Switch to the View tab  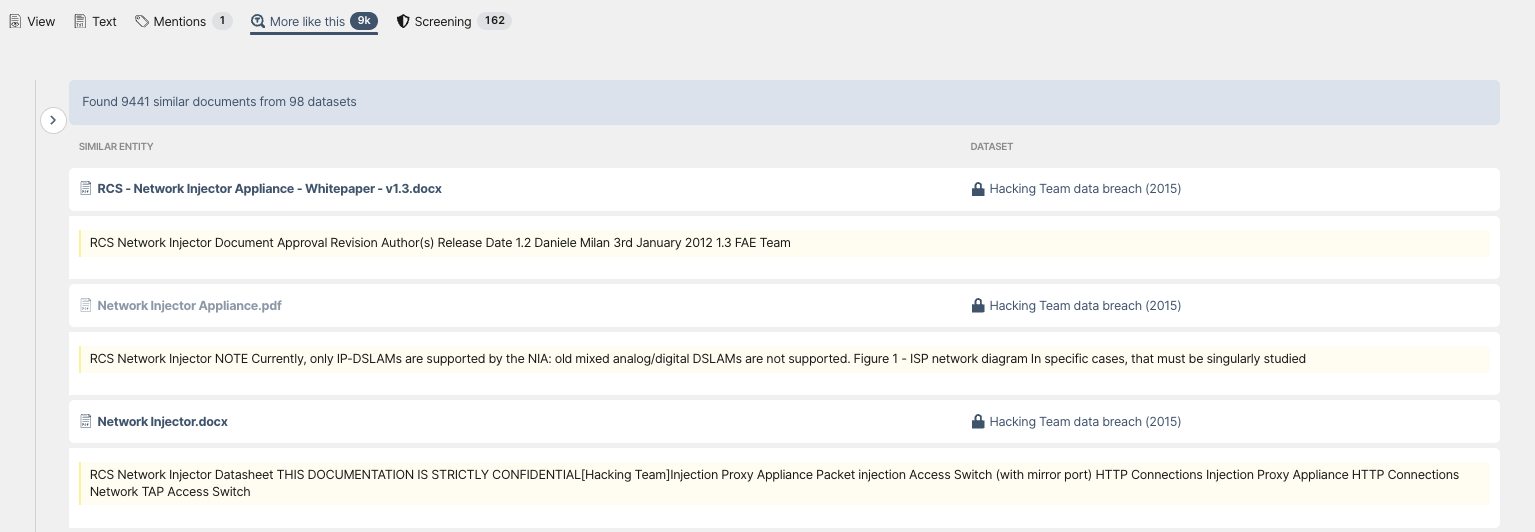click(32, 21)
